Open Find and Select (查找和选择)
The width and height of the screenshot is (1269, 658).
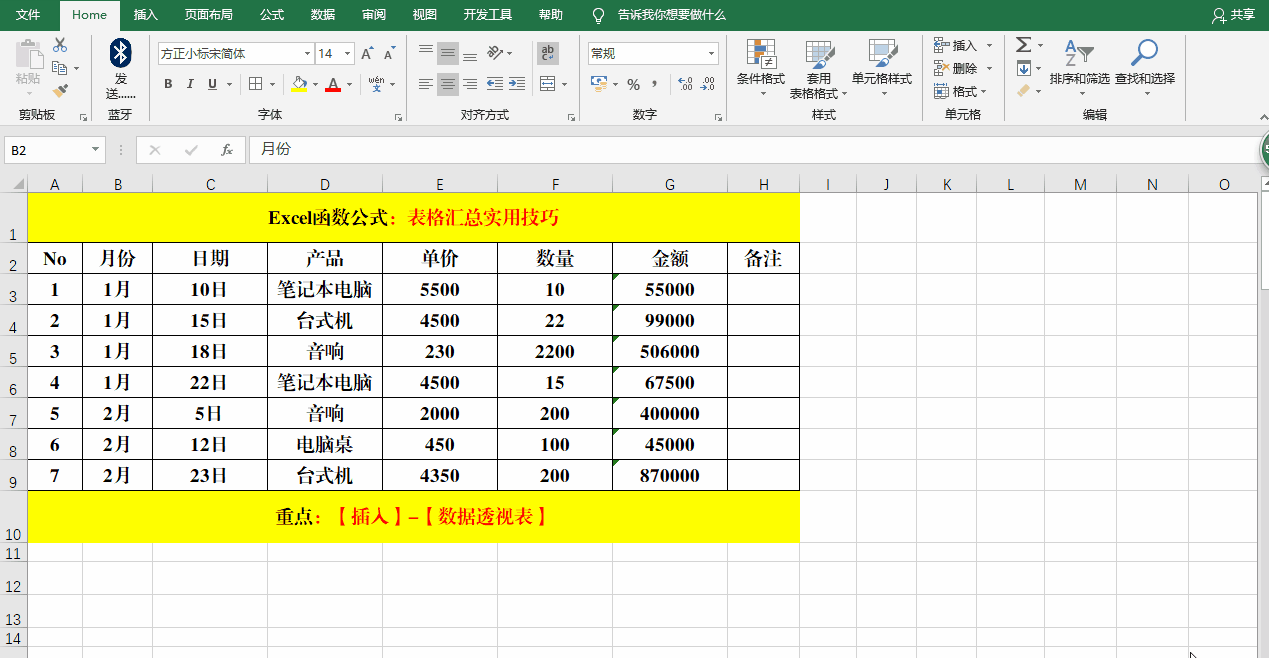coord(1144,66)
